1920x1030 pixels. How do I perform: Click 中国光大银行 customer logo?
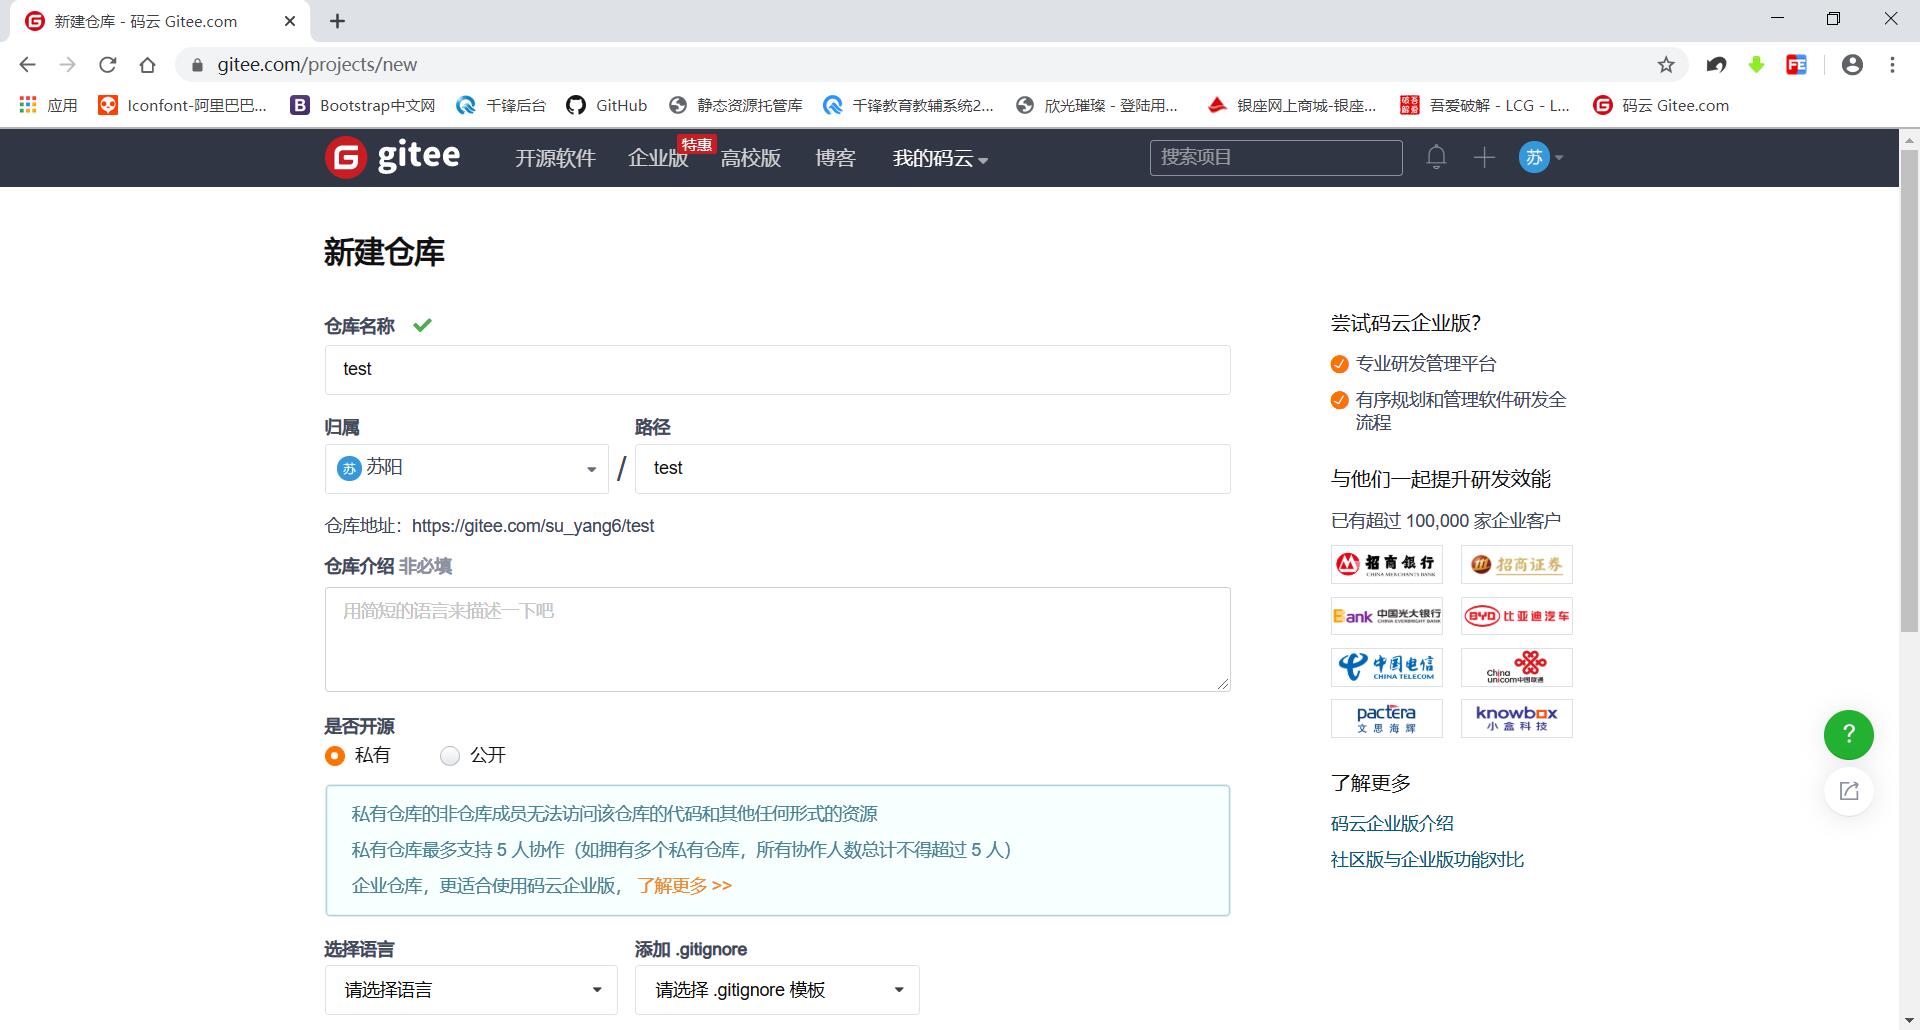pos(1386,616)
